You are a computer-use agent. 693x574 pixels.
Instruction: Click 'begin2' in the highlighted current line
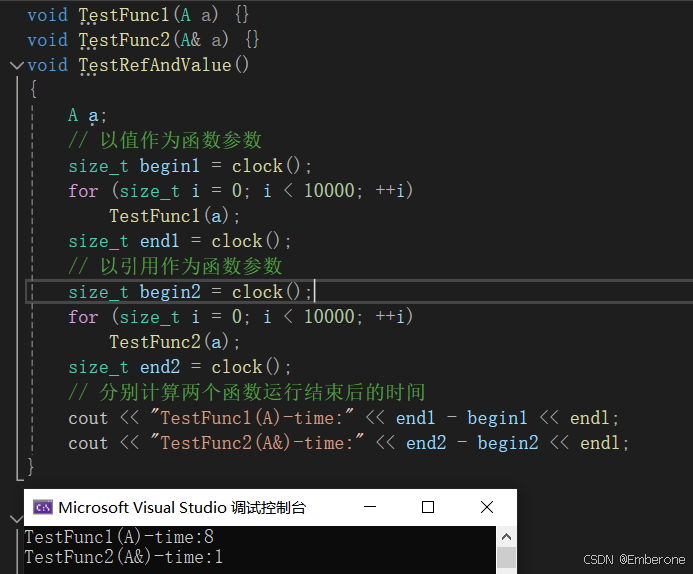pos(170,292)
